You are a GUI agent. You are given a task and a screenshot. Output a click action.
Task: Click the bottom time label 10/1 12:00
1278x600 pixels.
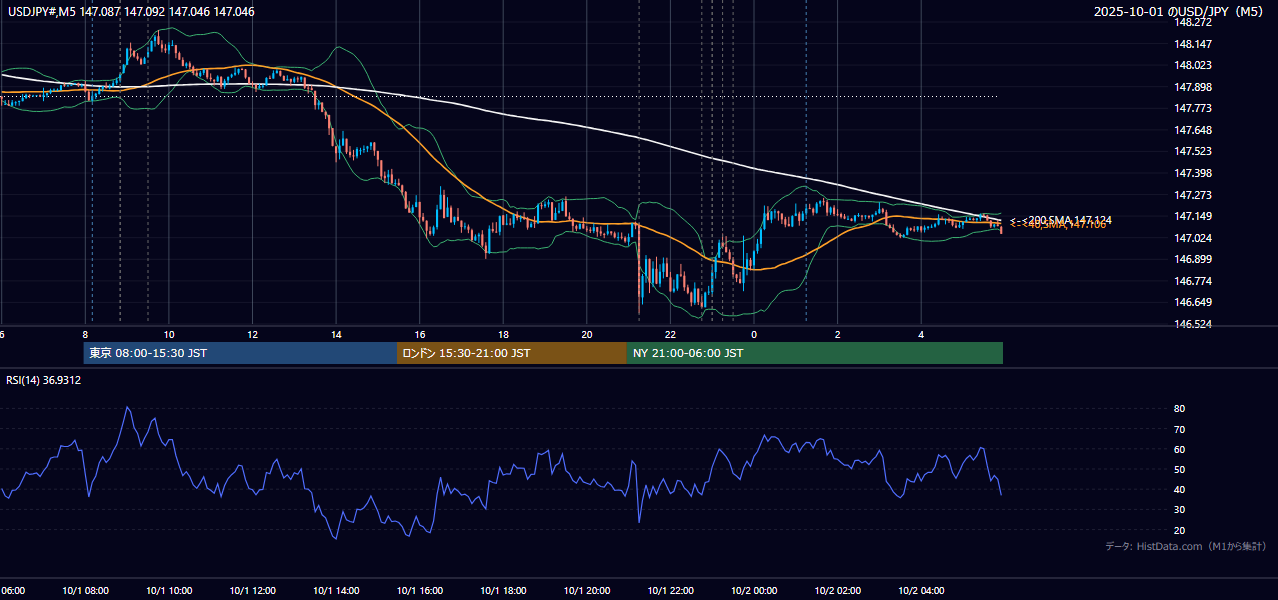point(252,590)
